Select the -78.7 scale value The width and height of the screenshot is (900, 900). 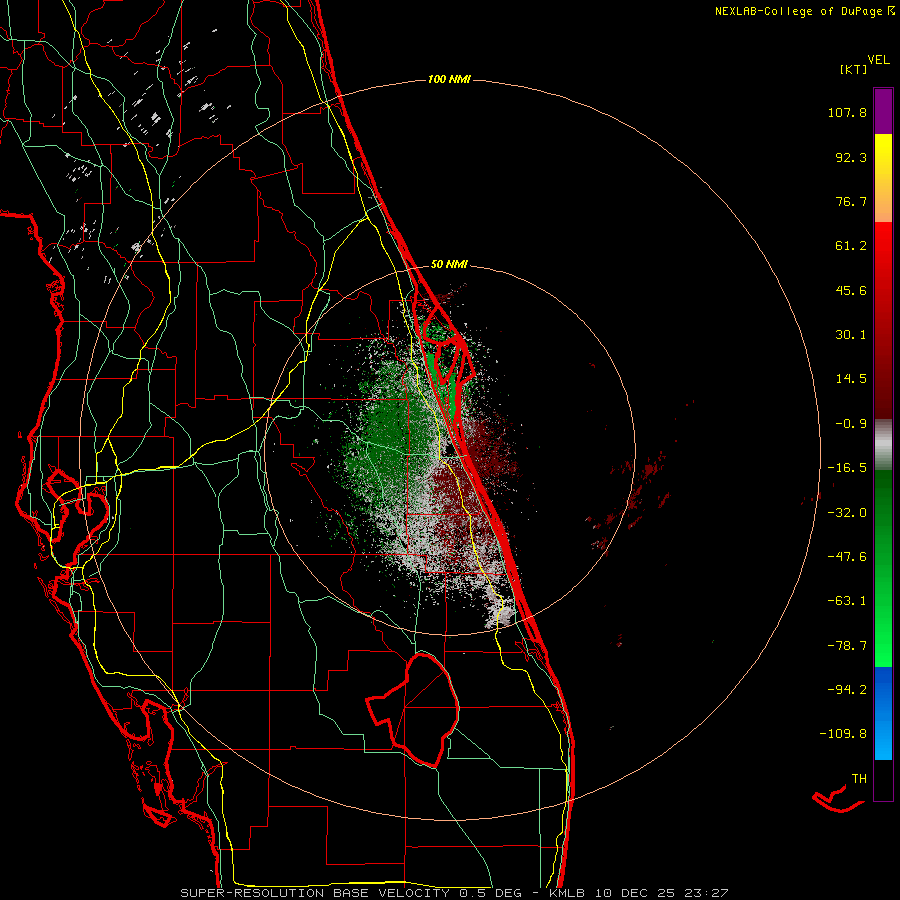click(x=847, y=646)
